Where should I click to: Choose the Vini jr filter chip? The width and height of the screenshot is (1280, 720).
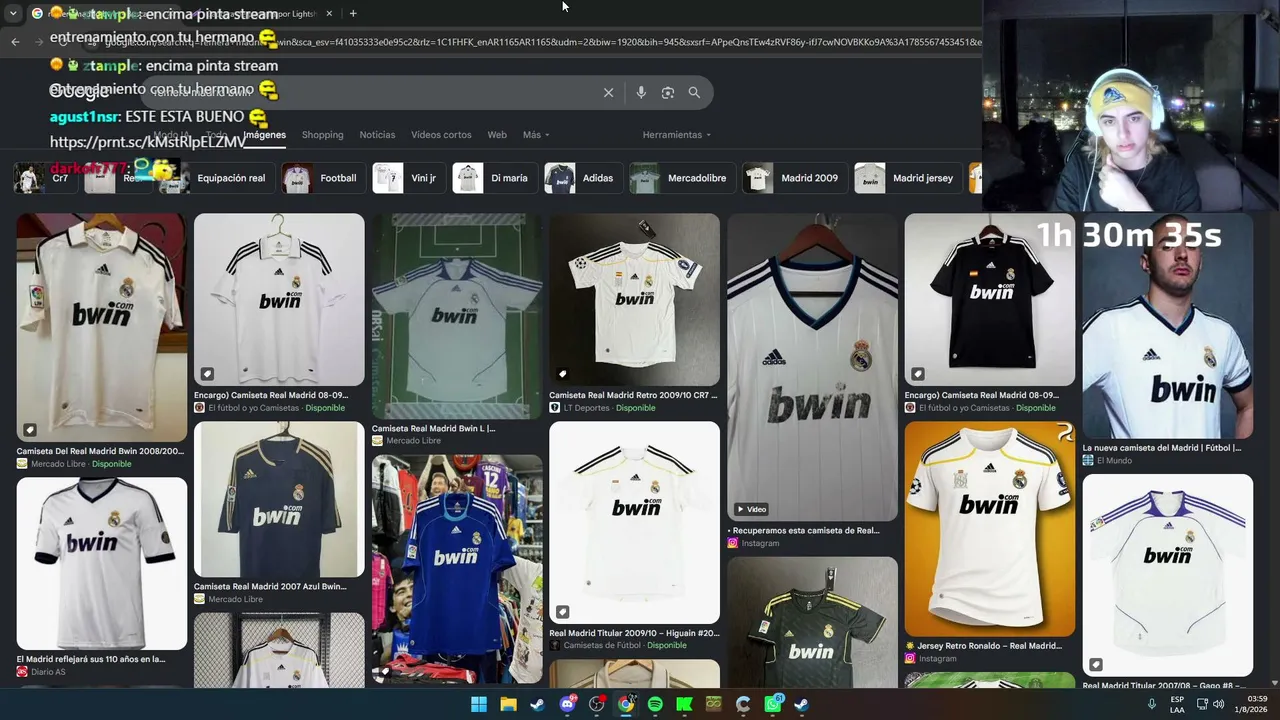[408, 178]
